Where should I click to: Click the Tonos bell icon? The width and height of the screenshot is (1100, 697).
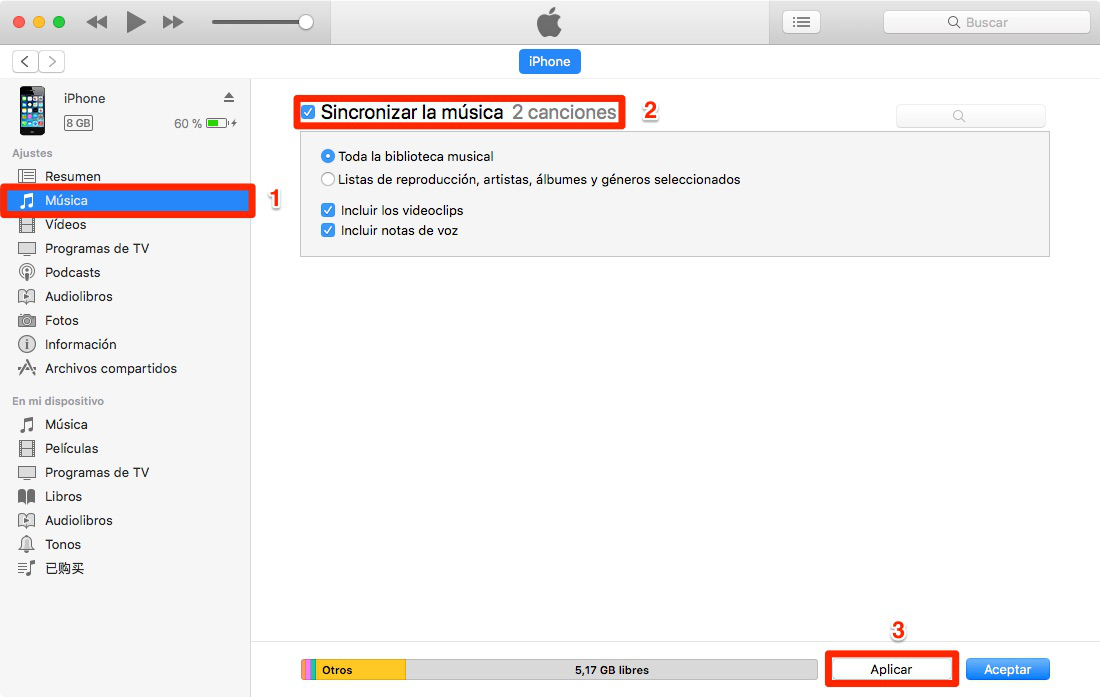(27, 544)
